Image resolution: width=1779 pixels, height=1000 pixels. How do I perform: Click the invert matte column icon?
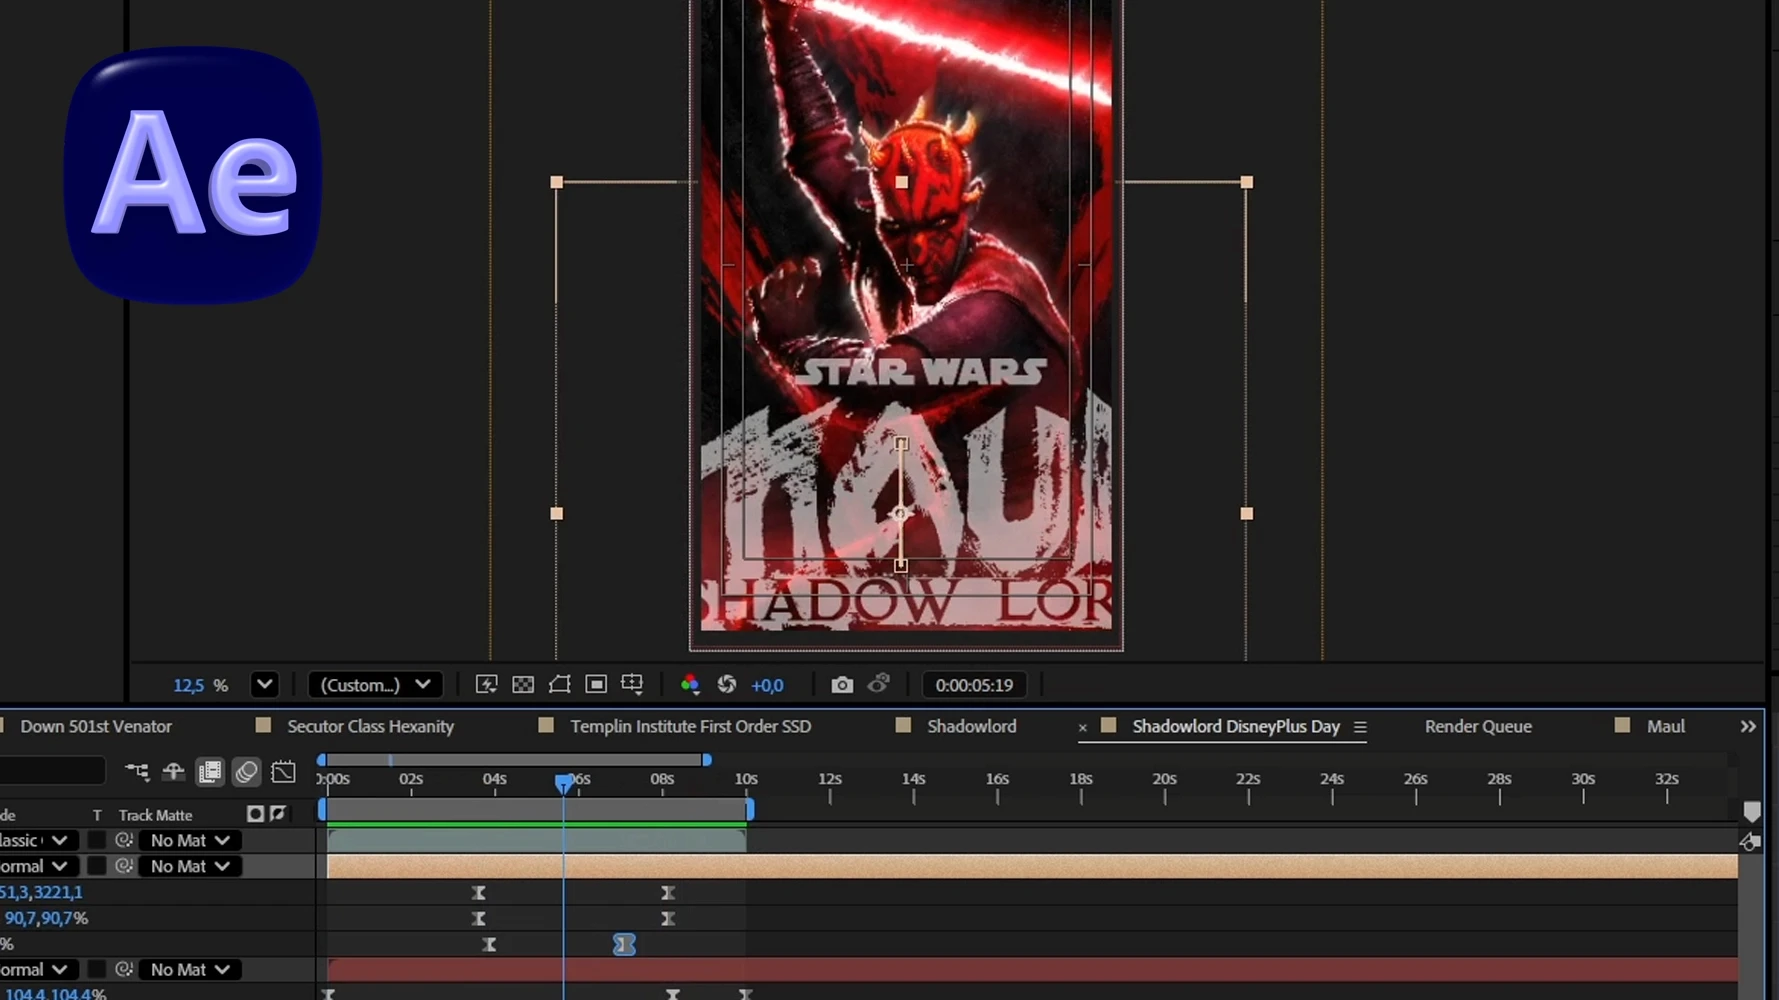coord(278,814)
